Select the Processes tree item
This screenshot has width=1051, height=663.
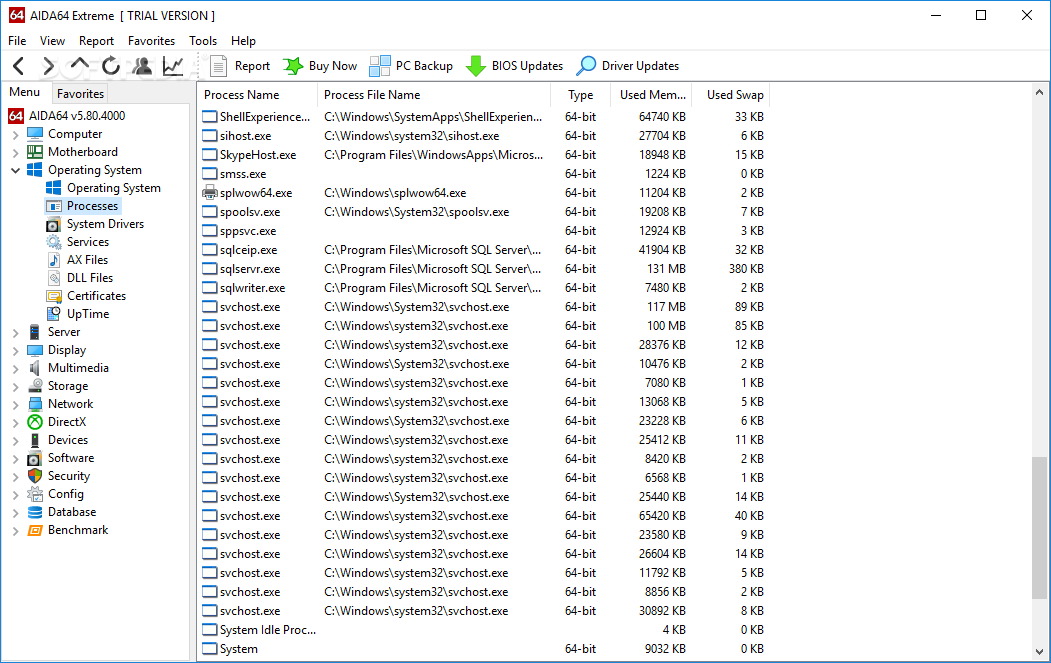pyautogui.click(x=83, y=206)
